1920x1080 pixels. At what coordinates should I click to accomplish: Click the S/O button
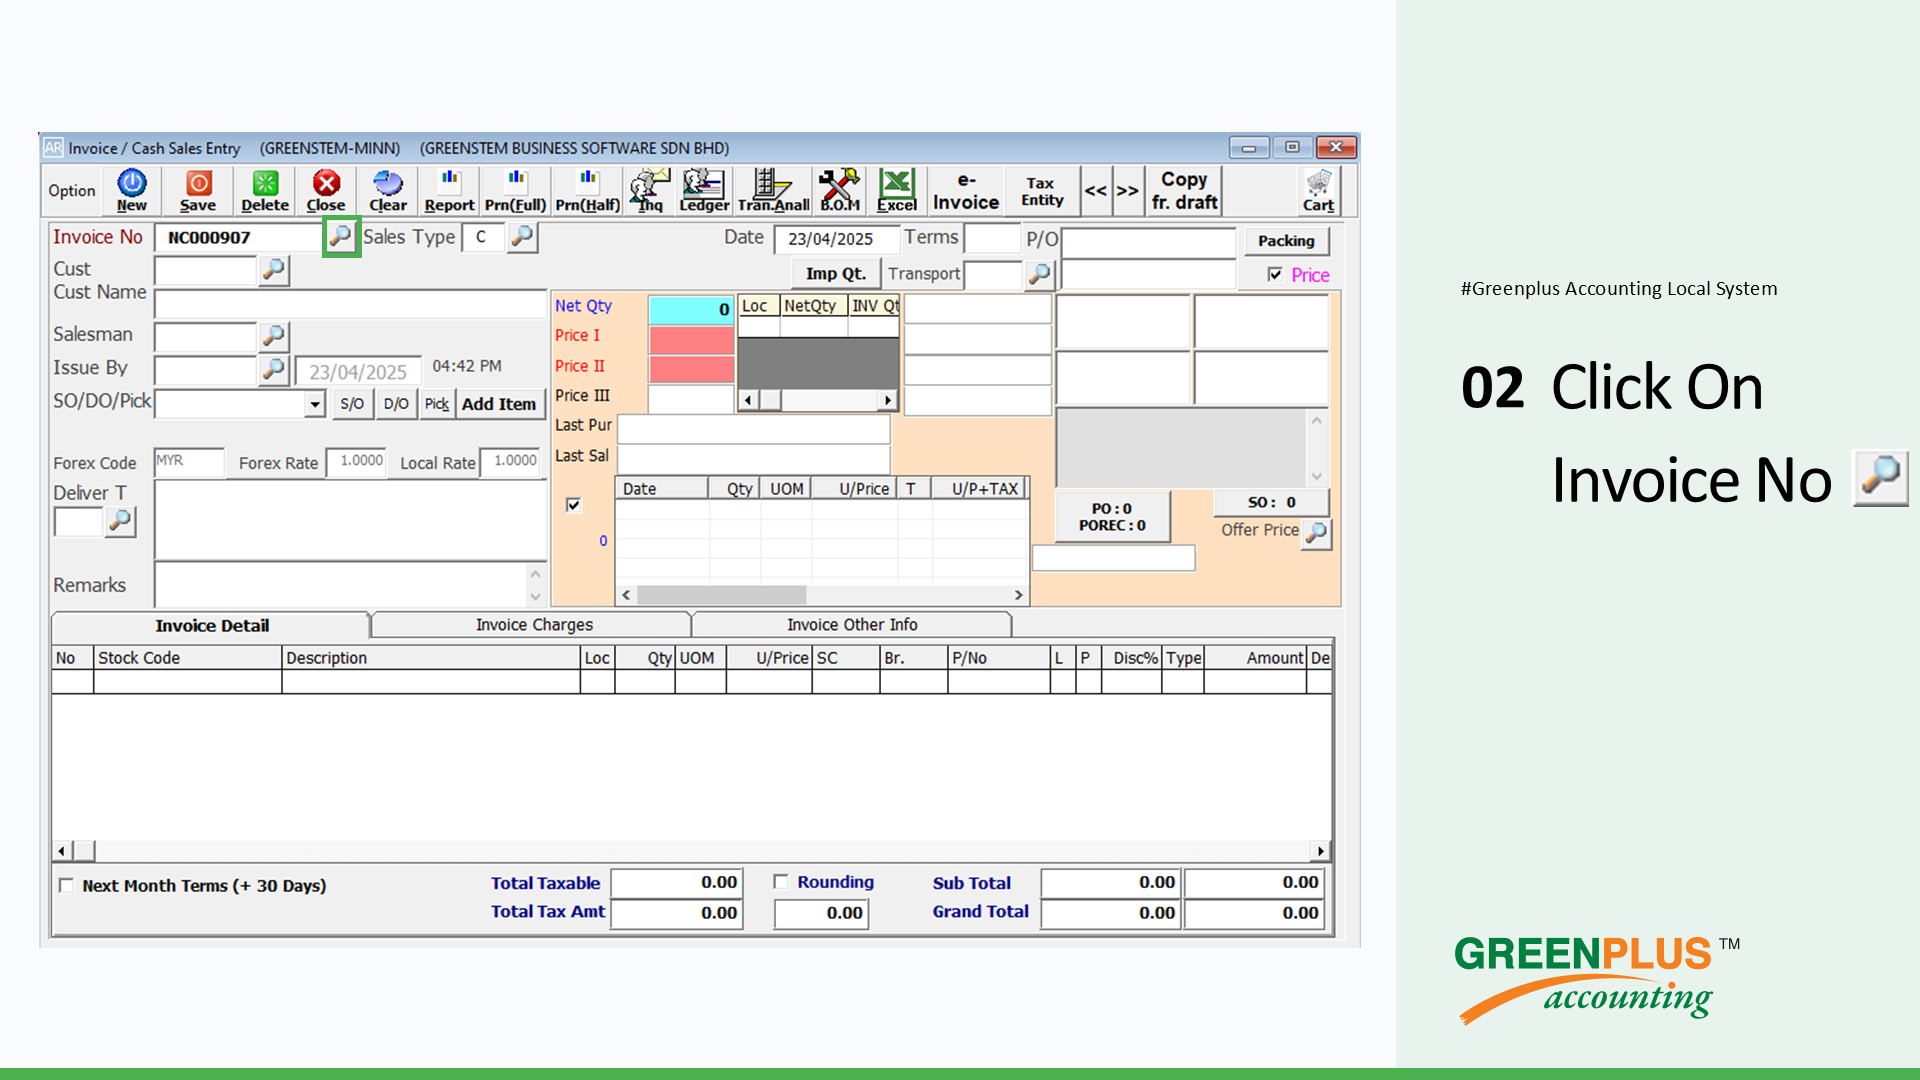coord(352,404)
